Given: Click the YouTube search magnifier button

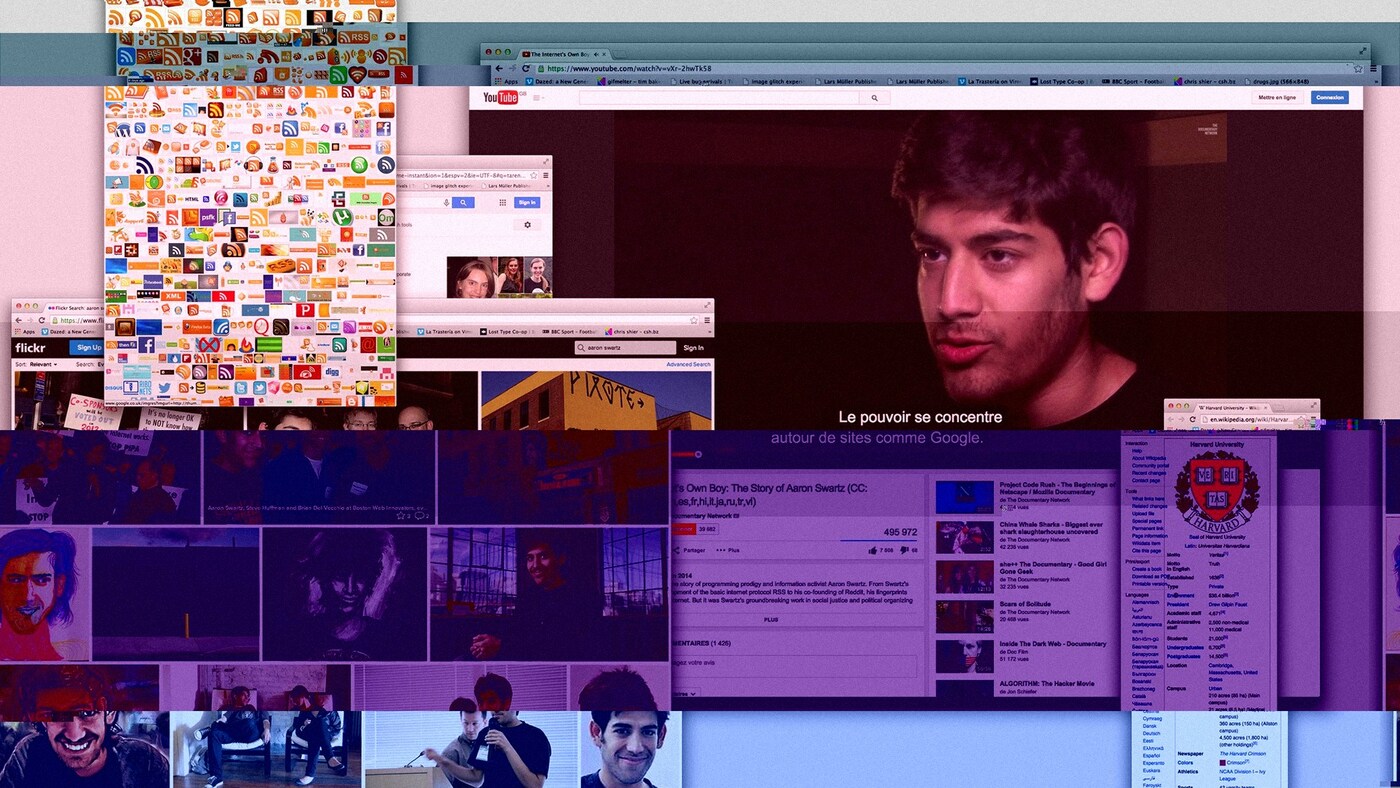Looking at the screenshot, I should tap(874, 98).
